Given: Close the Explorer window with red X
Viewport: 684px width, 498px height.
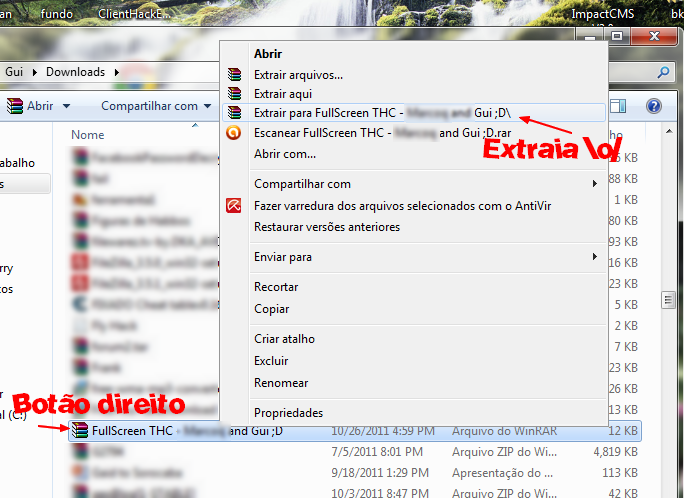Looking at the screenshot, I should (654, 36).
